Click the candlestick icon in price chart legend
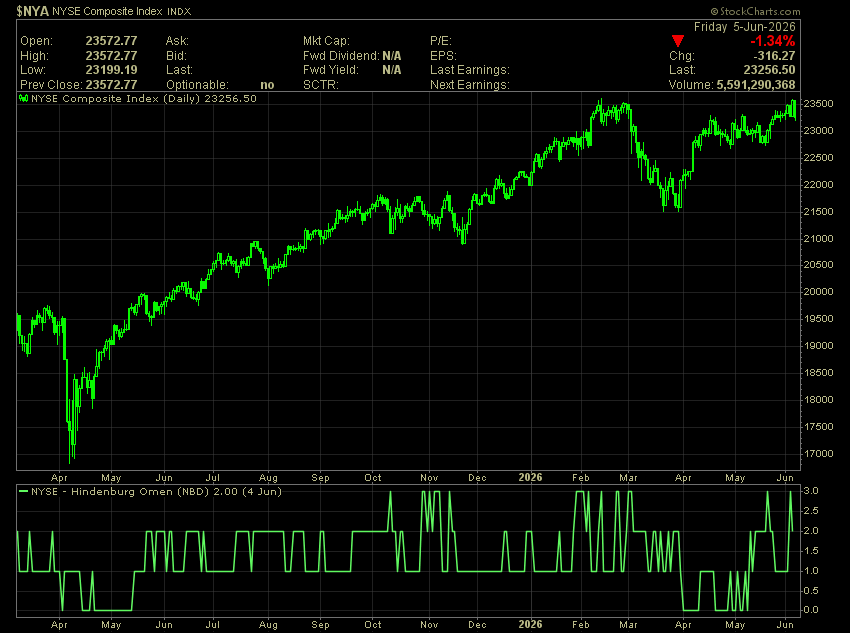850x633 pixels. [23, 99]
